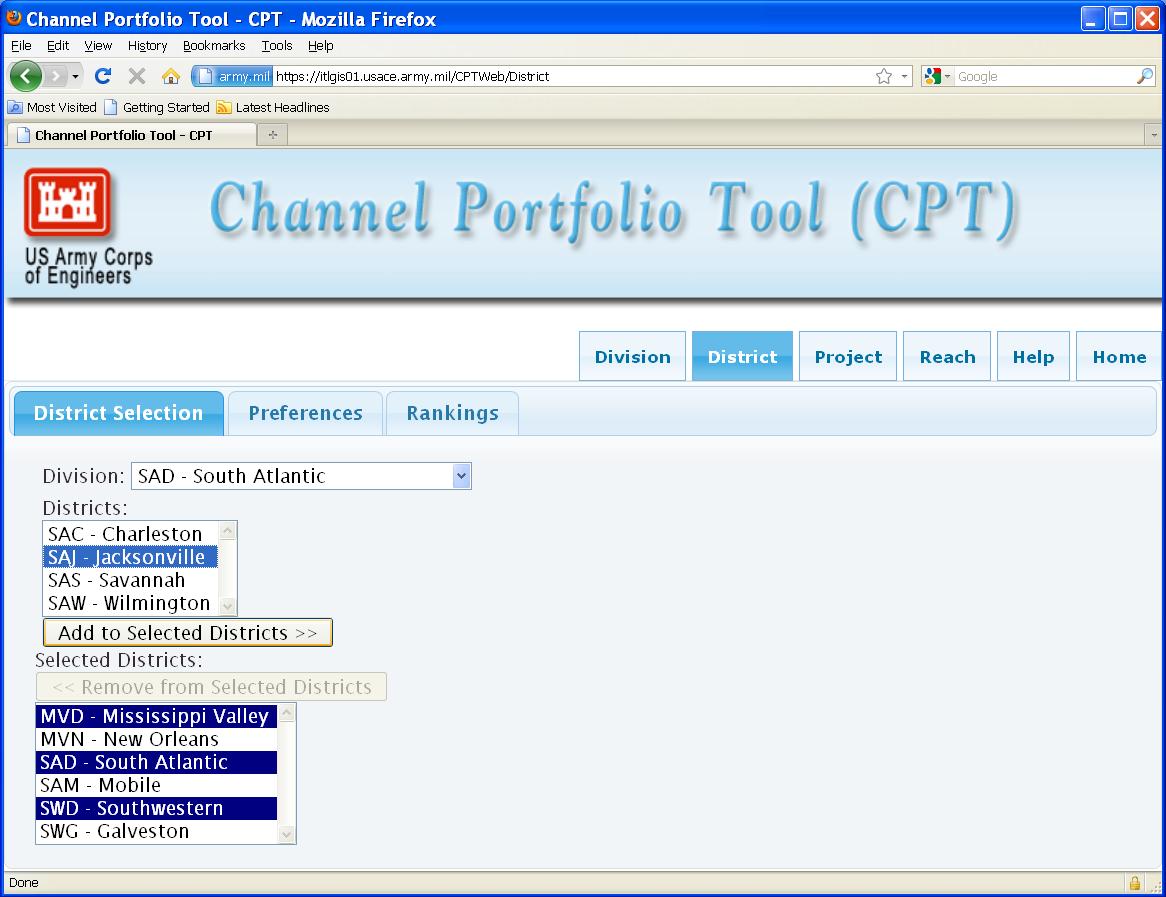Switch to the District Selection tab

[118, 413]
